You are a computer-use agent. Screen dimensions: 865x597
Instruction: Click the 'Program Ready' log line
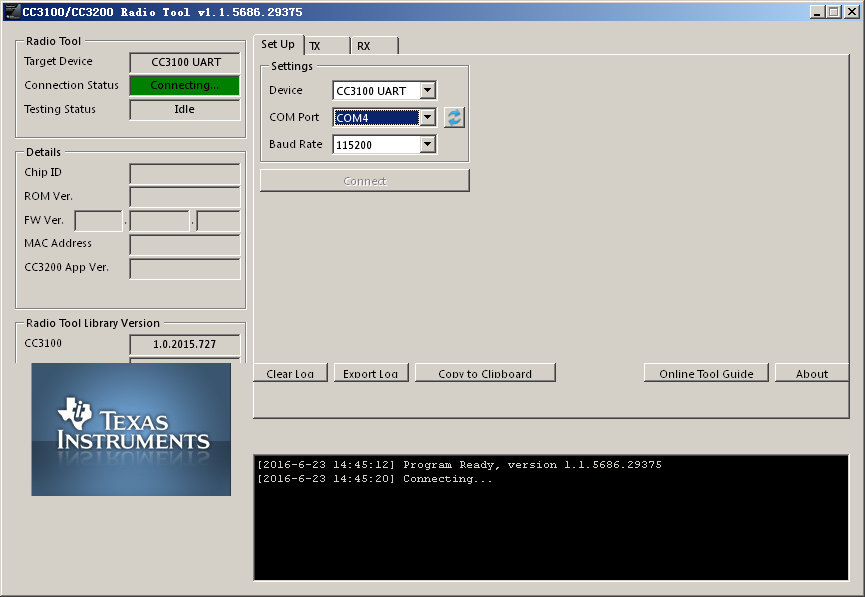pyautogui.click(x=459, y=465)
